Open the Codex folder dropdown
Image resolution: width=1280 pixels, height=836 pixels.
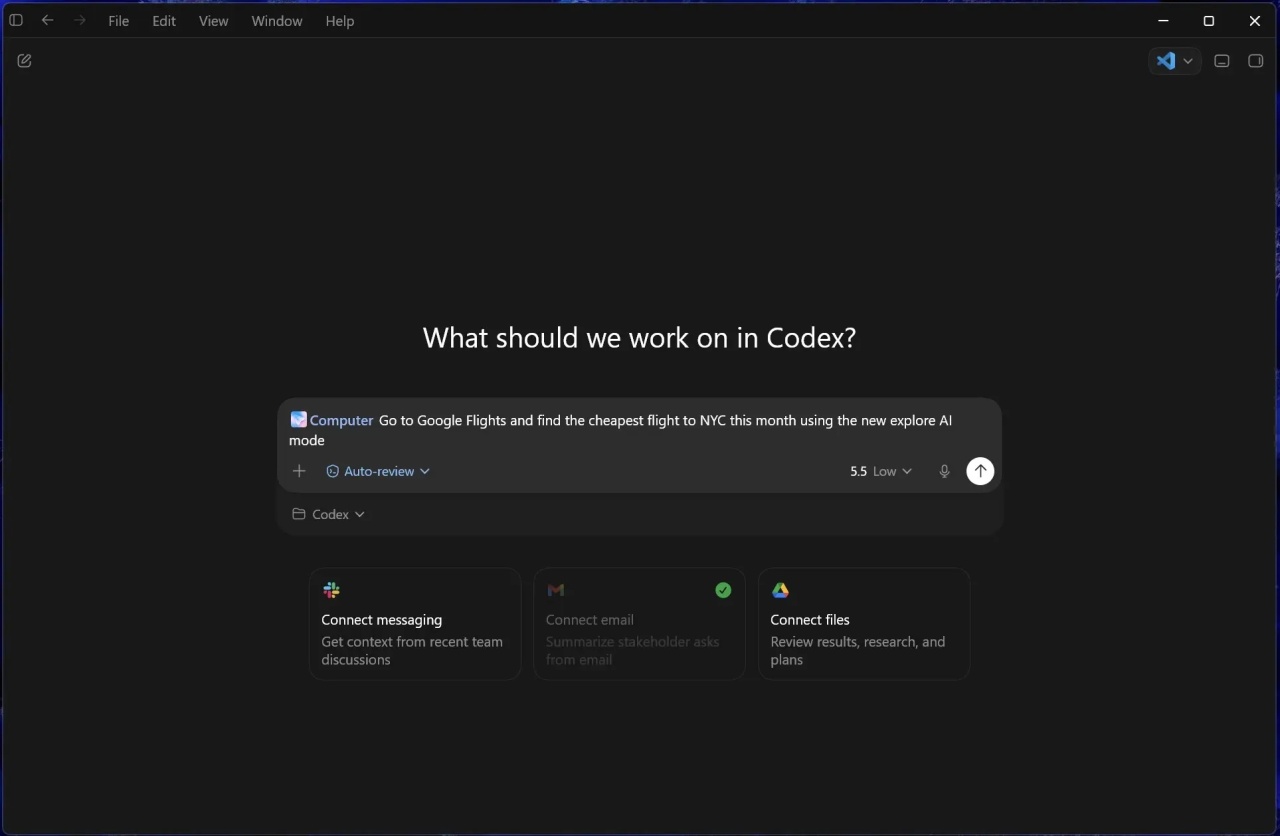(329, 514)
